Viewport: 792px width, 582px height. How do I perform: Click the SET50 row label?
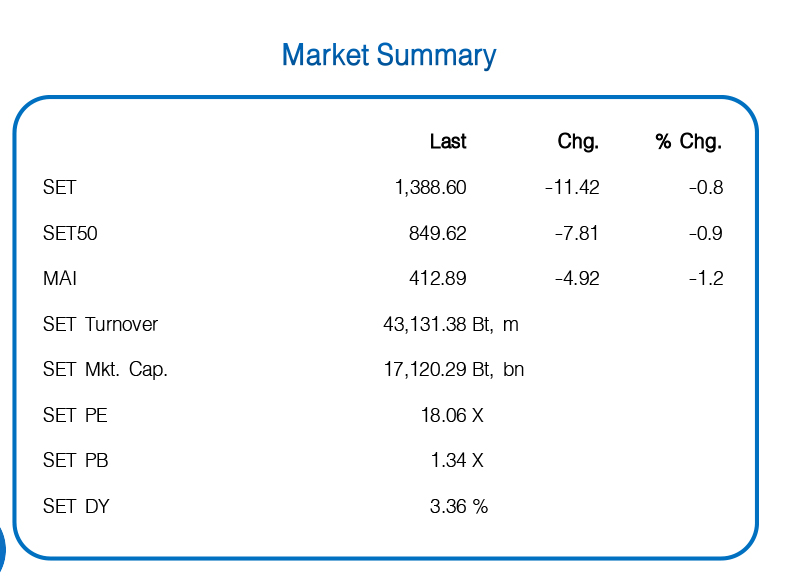(x=70, y=233)
